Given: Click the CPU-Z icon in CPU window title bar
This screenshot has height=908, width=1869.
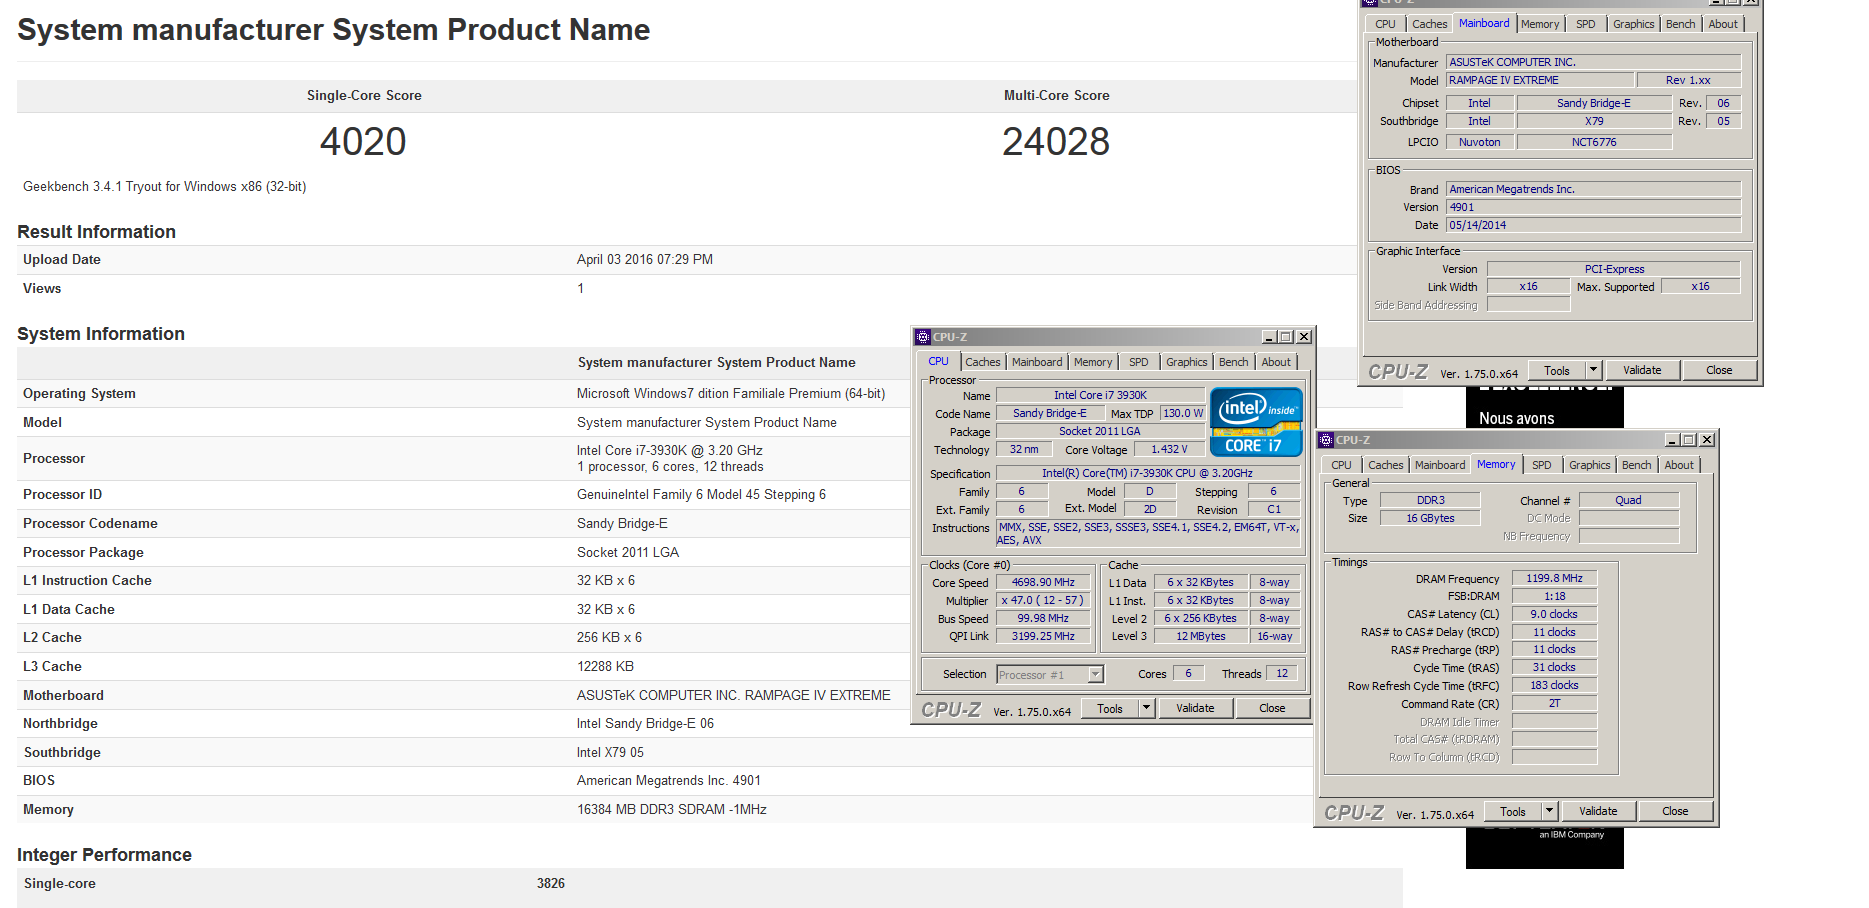Looking at the screenshot, I should coord(923,337).
